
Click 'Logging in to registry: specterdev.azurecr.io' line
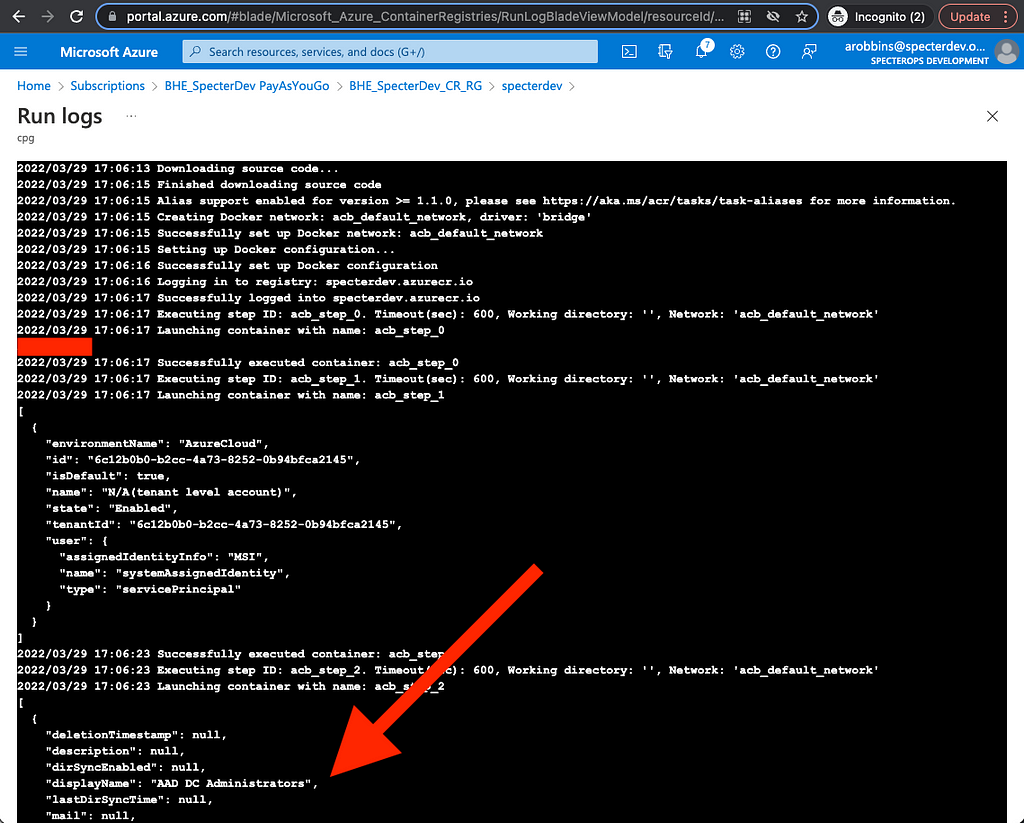tap(245, 282)
